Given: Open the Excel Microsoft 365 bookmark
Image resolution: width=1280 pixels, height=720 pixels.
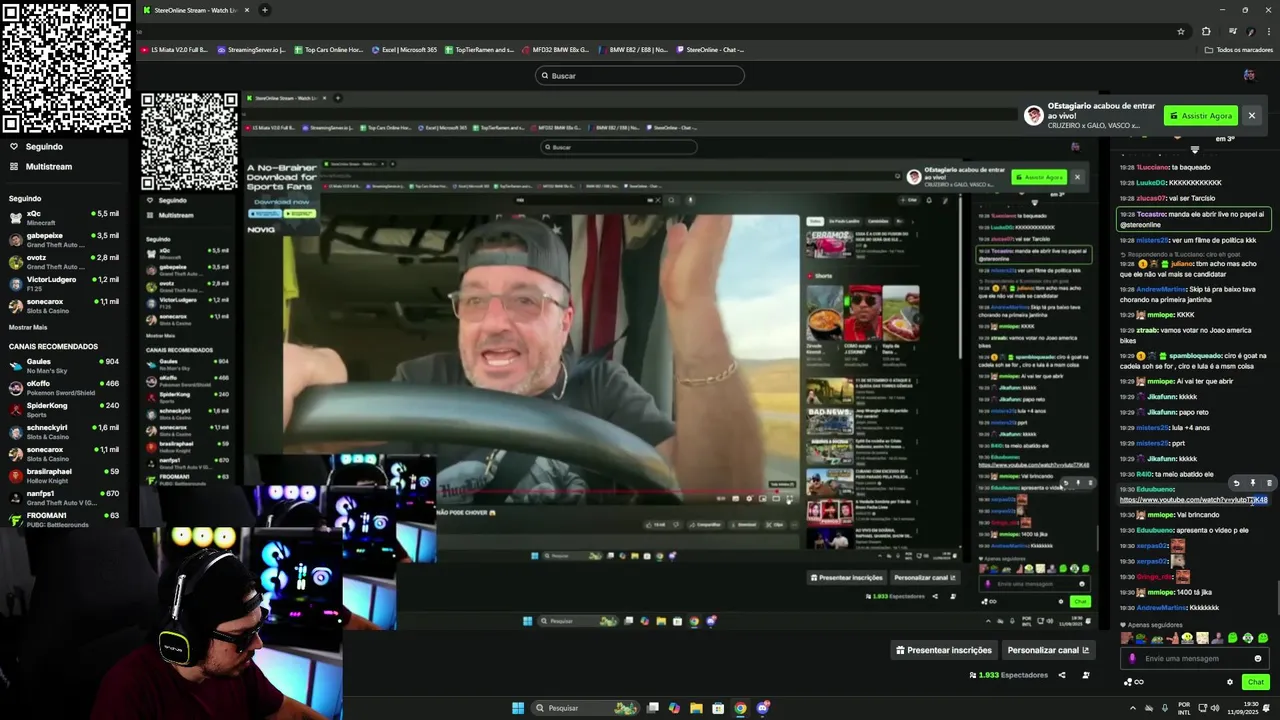Looking at the screenshot, I should pyautogui.click(x=405, y=49).
